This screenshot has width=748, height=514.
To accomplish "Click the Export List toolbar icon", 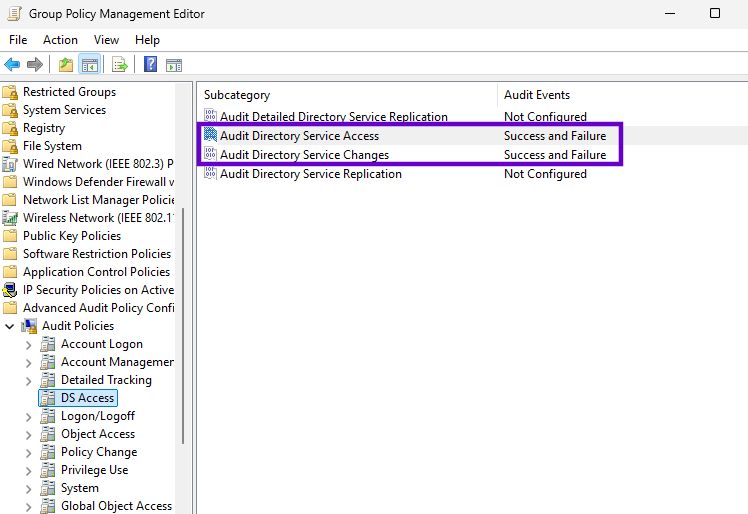I will point(120,65).
